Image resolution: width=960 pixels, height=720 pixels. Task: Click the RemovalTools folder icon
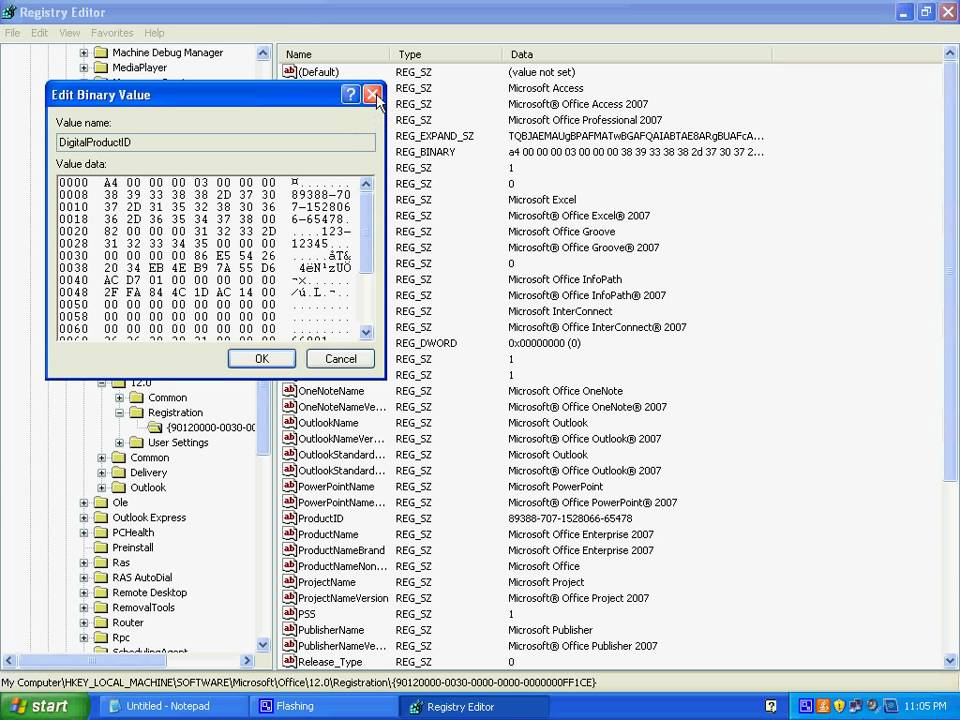pyautogui.click(x=101, y=607)
